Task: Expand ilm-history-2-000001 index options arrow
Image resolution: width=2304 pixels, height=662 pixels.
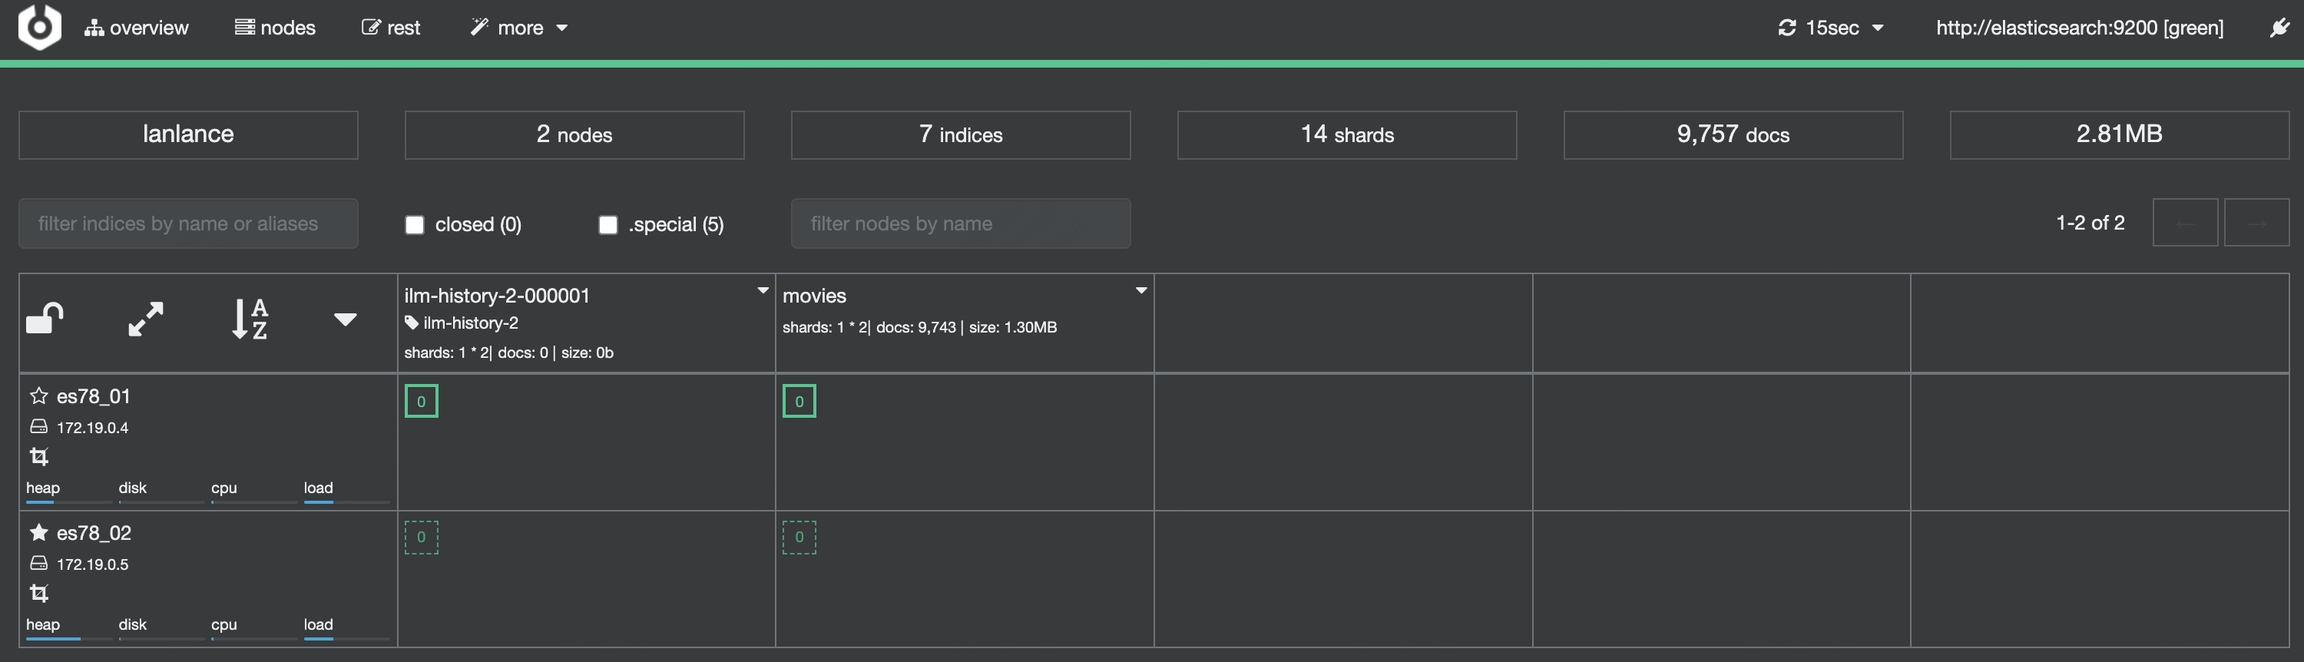Action: pyautogui.click(x=763, y=291)
